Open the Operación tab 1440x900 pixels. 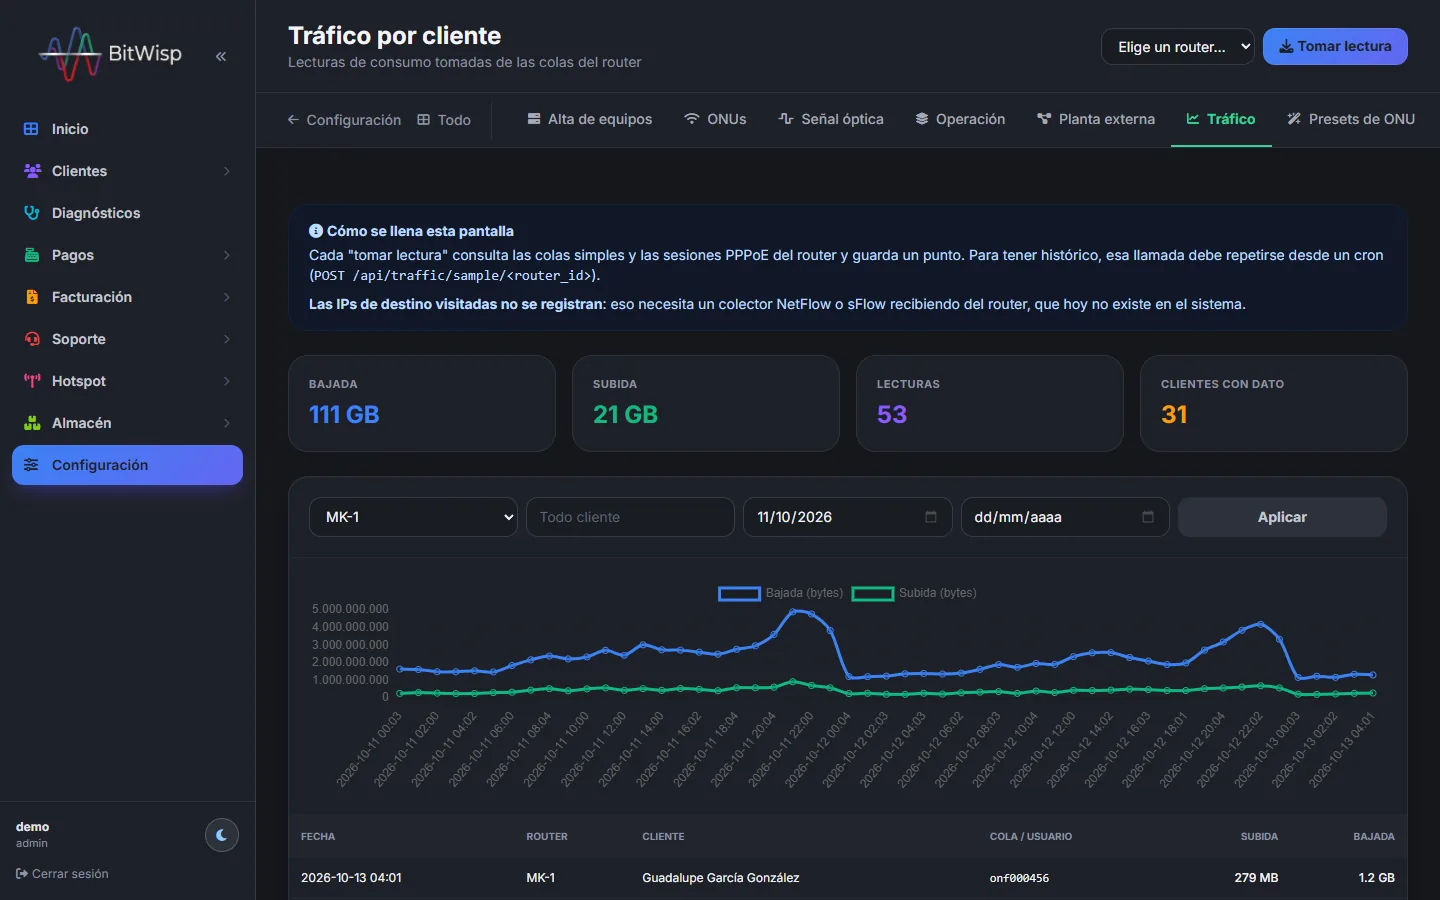coord(960,119)
